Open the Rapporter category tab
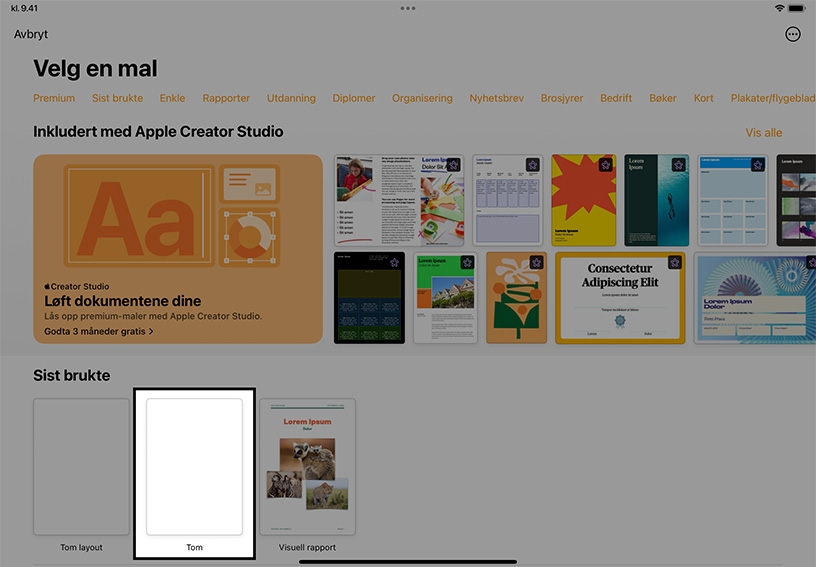 [x=226, y=98]
